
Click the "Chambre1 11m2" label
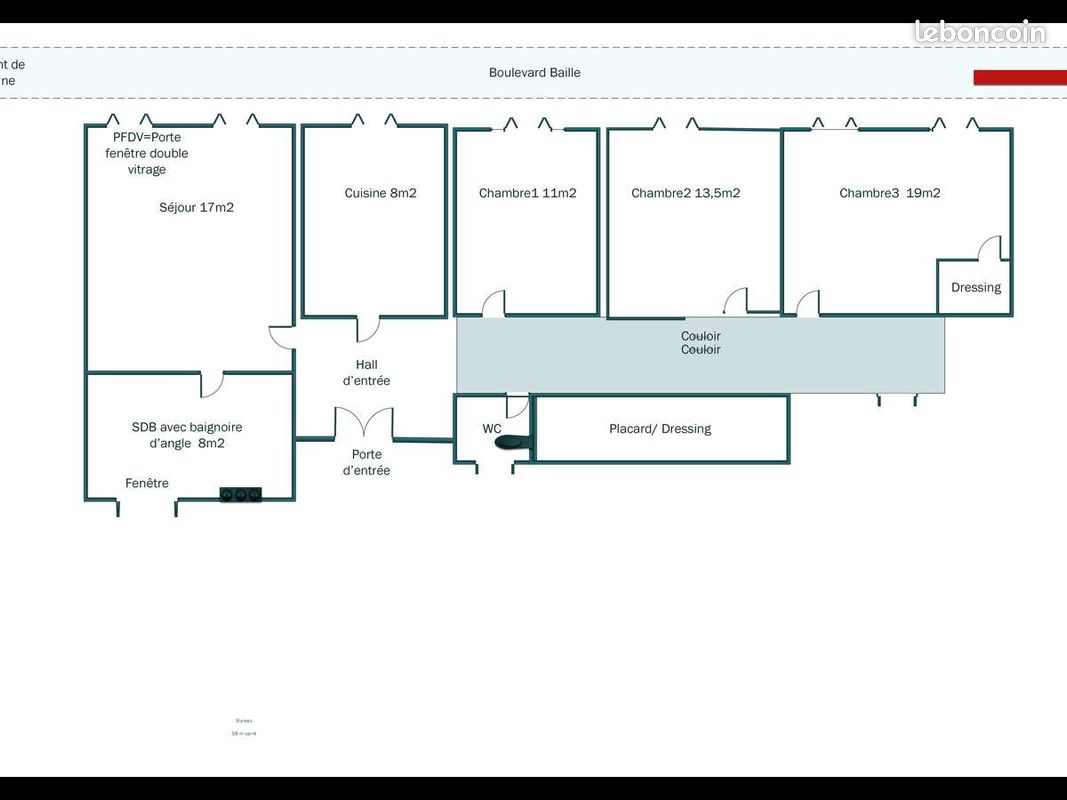pyautogui.click(x=527, y=193)
